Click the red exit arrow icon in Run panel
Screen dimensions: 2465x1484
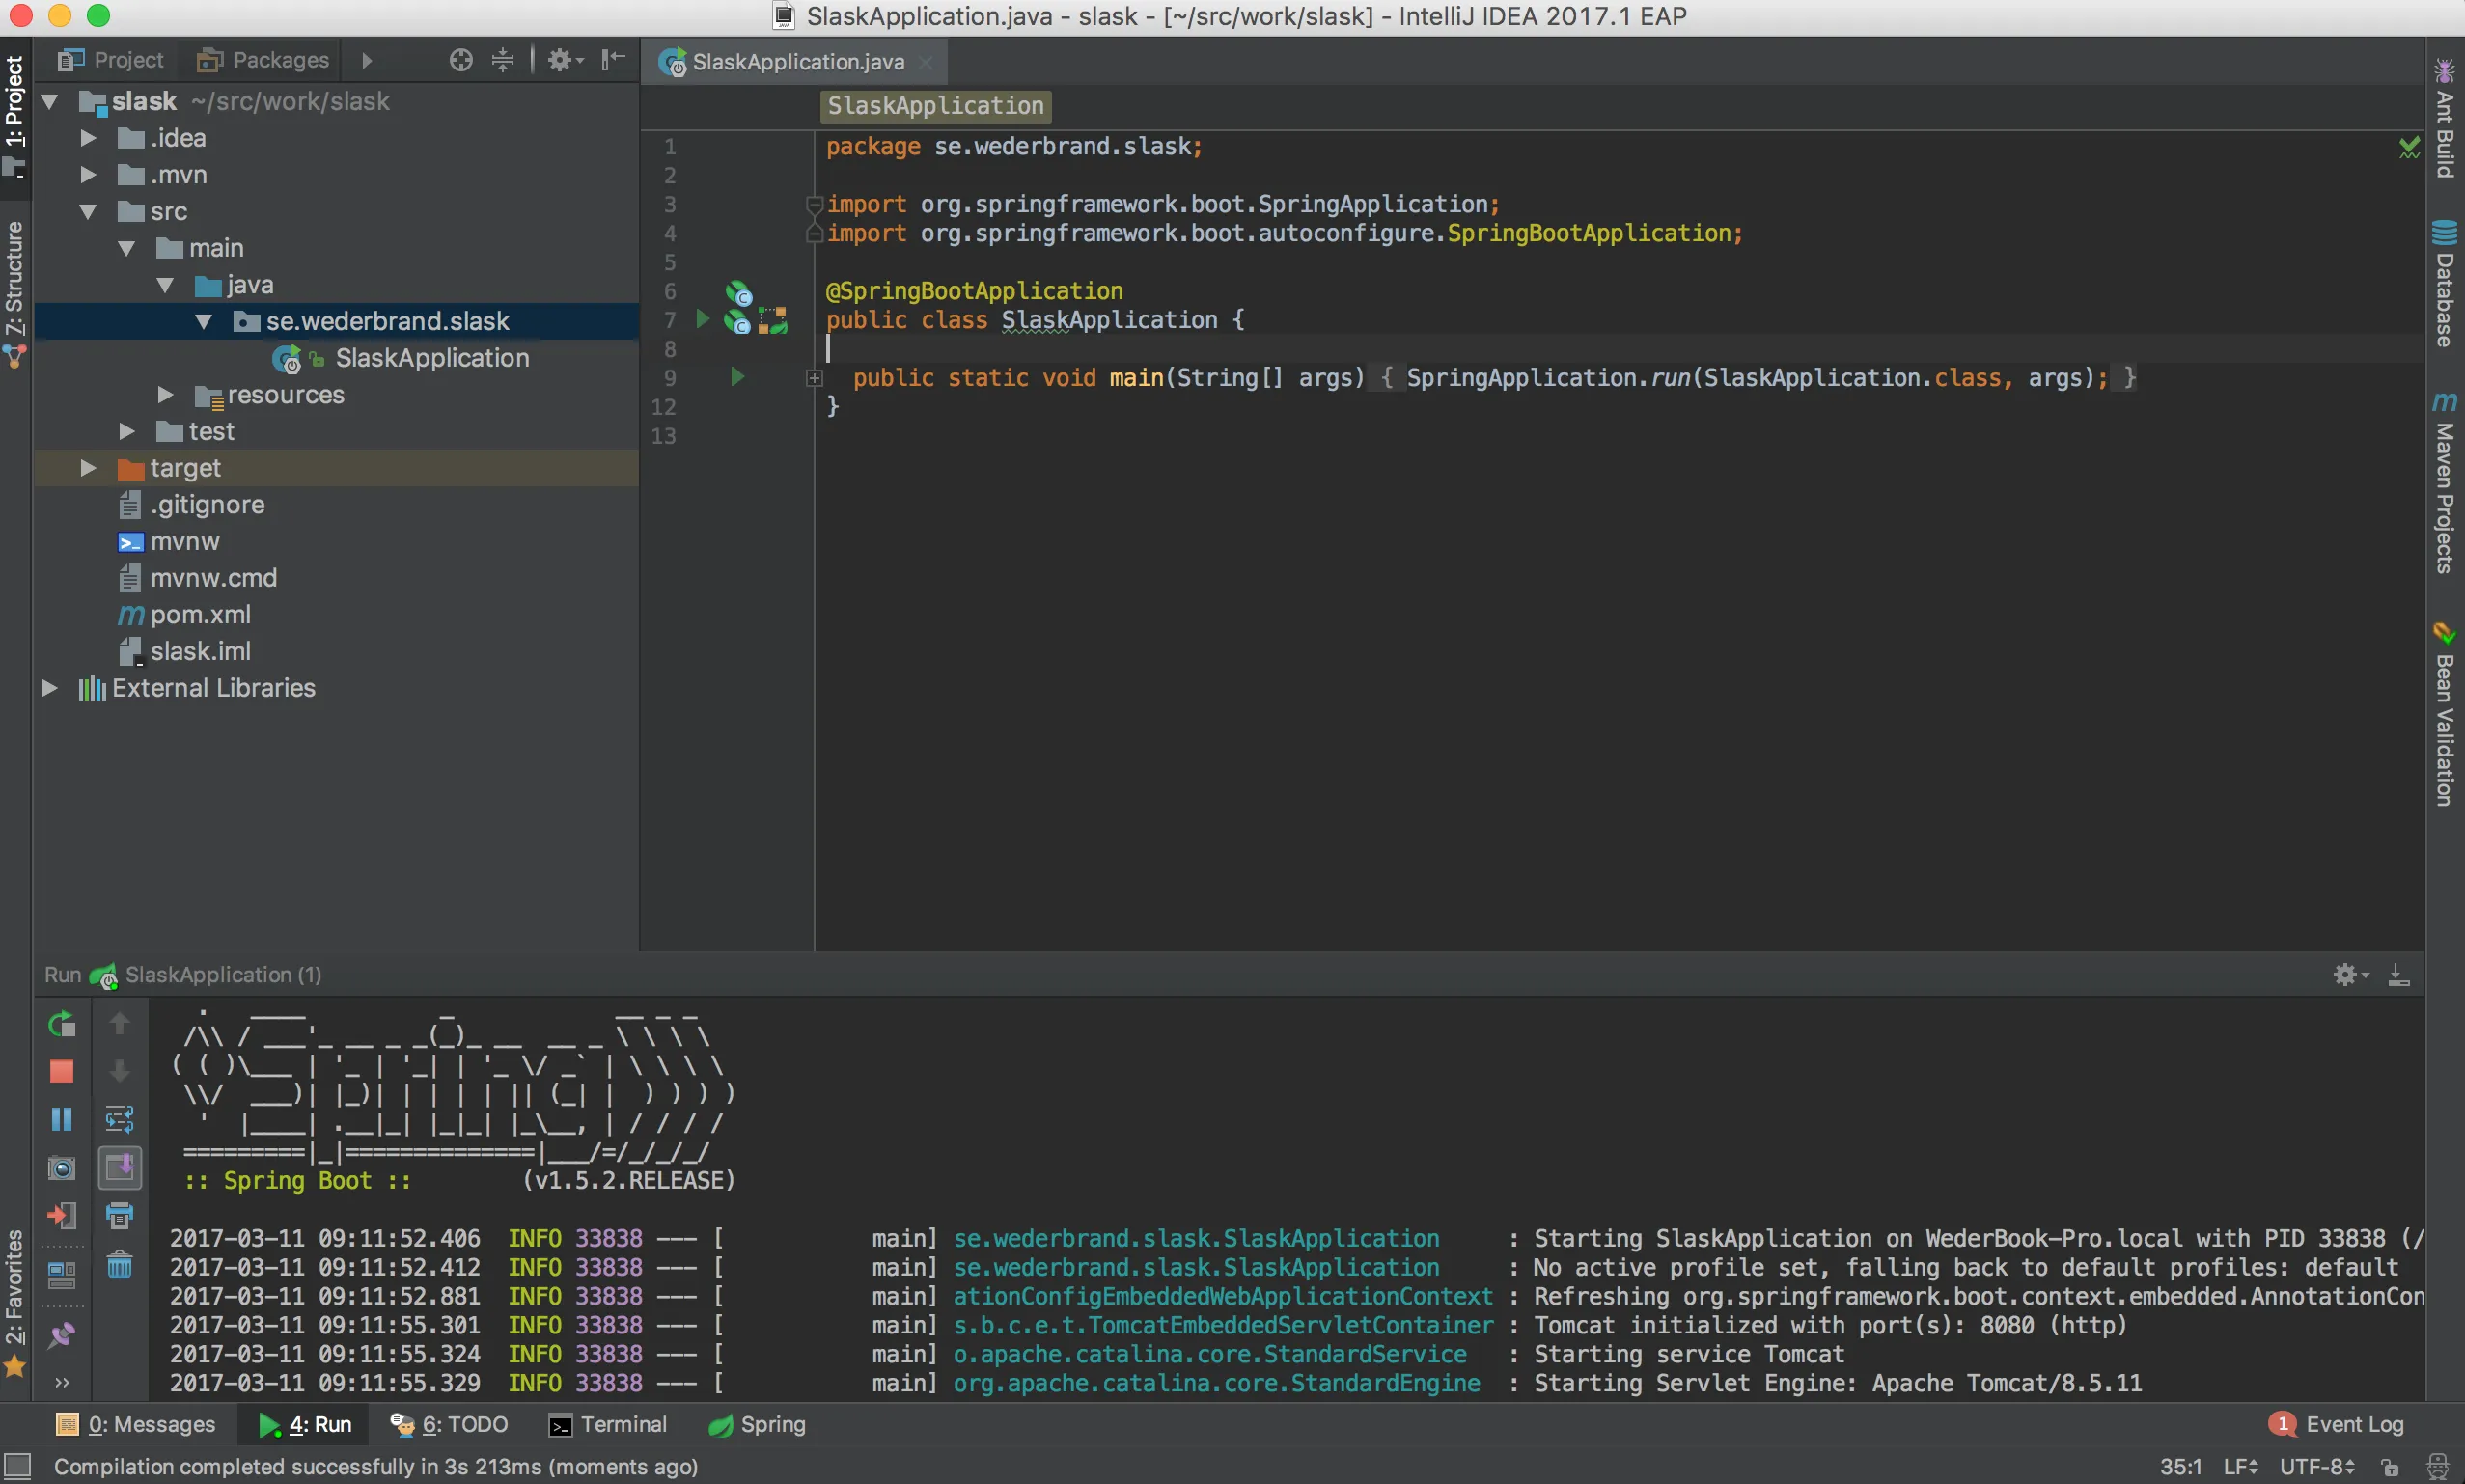(x=61, y=1216)
